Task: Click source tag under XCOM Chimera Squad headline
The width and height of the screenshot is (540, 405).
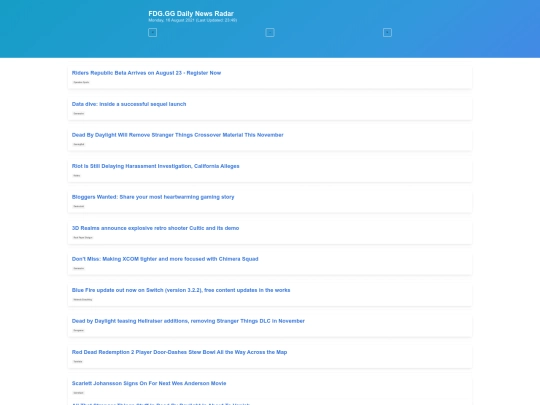Action: click(79, 268)
